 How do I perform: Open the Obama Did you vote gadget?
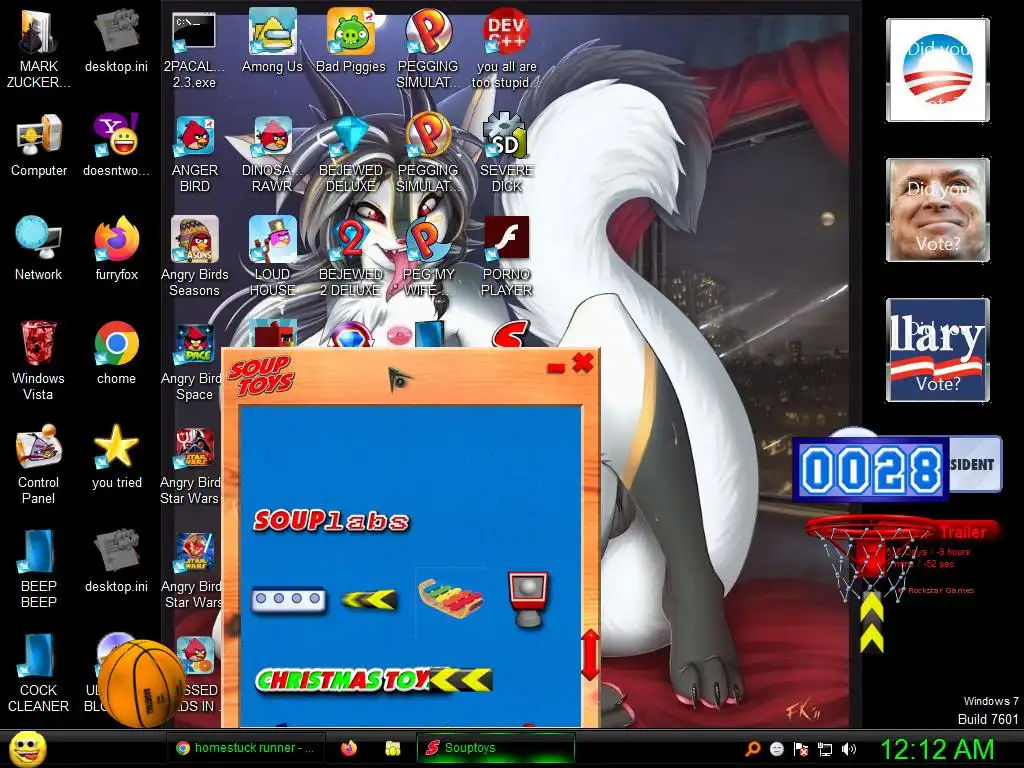(937, 70)
